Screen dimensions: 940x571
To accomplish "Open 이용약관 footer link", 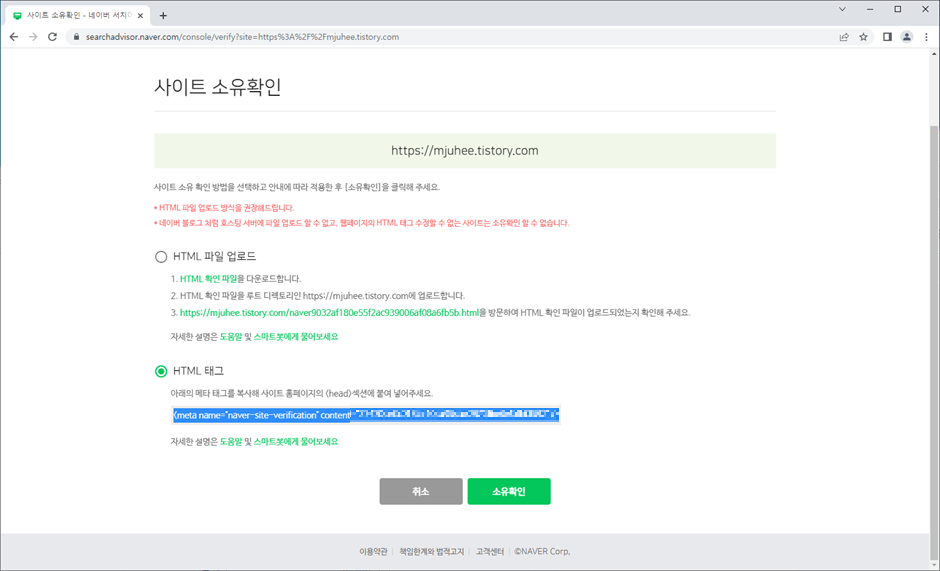I will coord(373,551).
